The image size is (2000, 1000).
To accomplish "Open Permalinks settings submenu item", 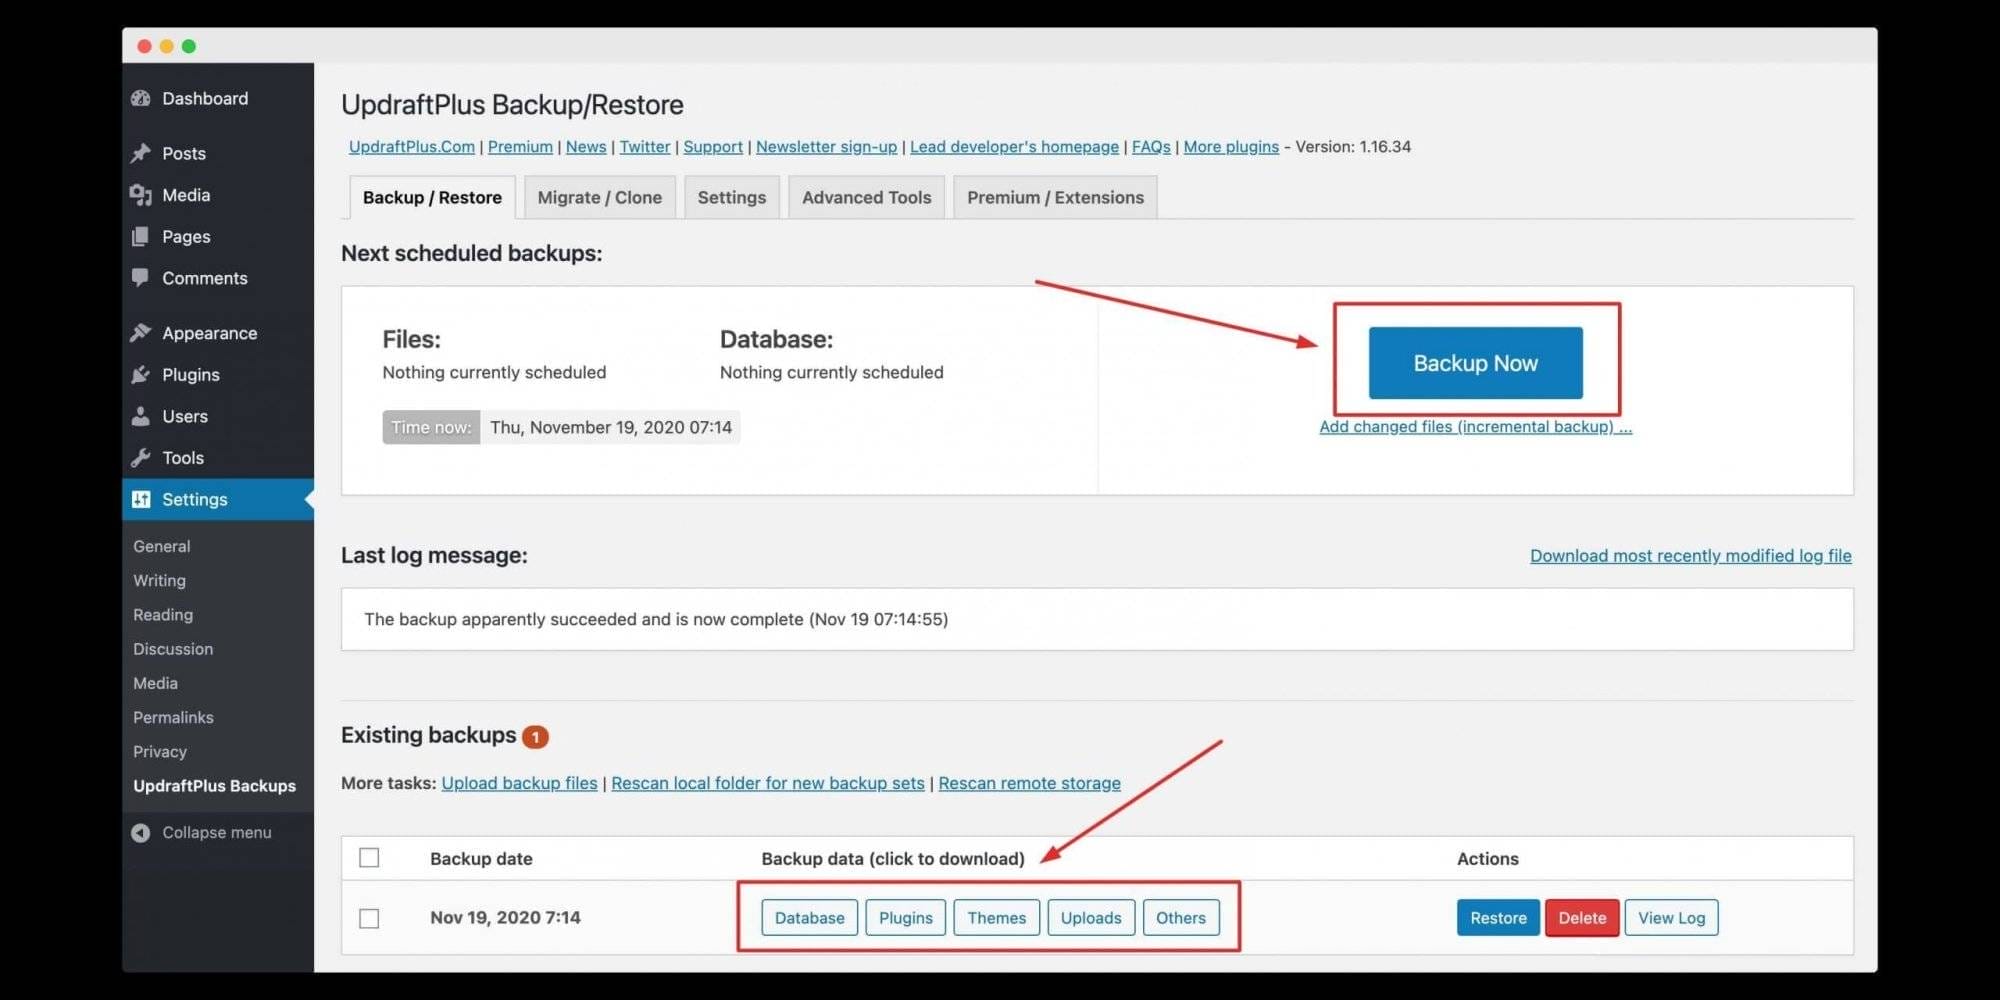I will pos(173,717).
